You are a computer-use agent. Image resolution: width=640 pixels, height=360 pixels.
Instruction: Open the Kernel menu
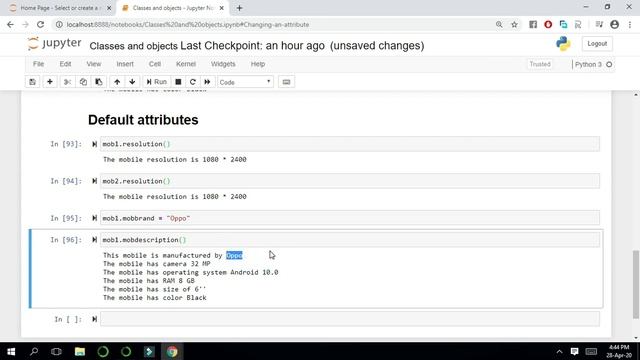[x=186, y=64]
